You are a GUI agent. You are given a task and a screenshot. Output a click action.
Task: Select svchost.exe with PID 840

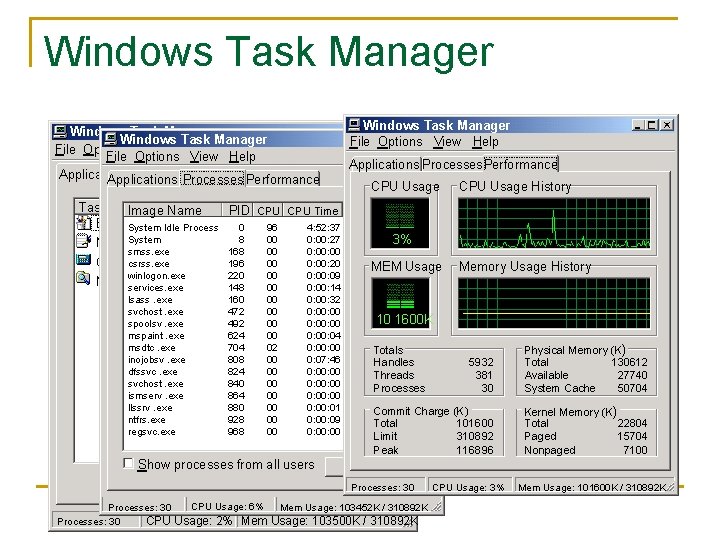(x=233, y=383)
